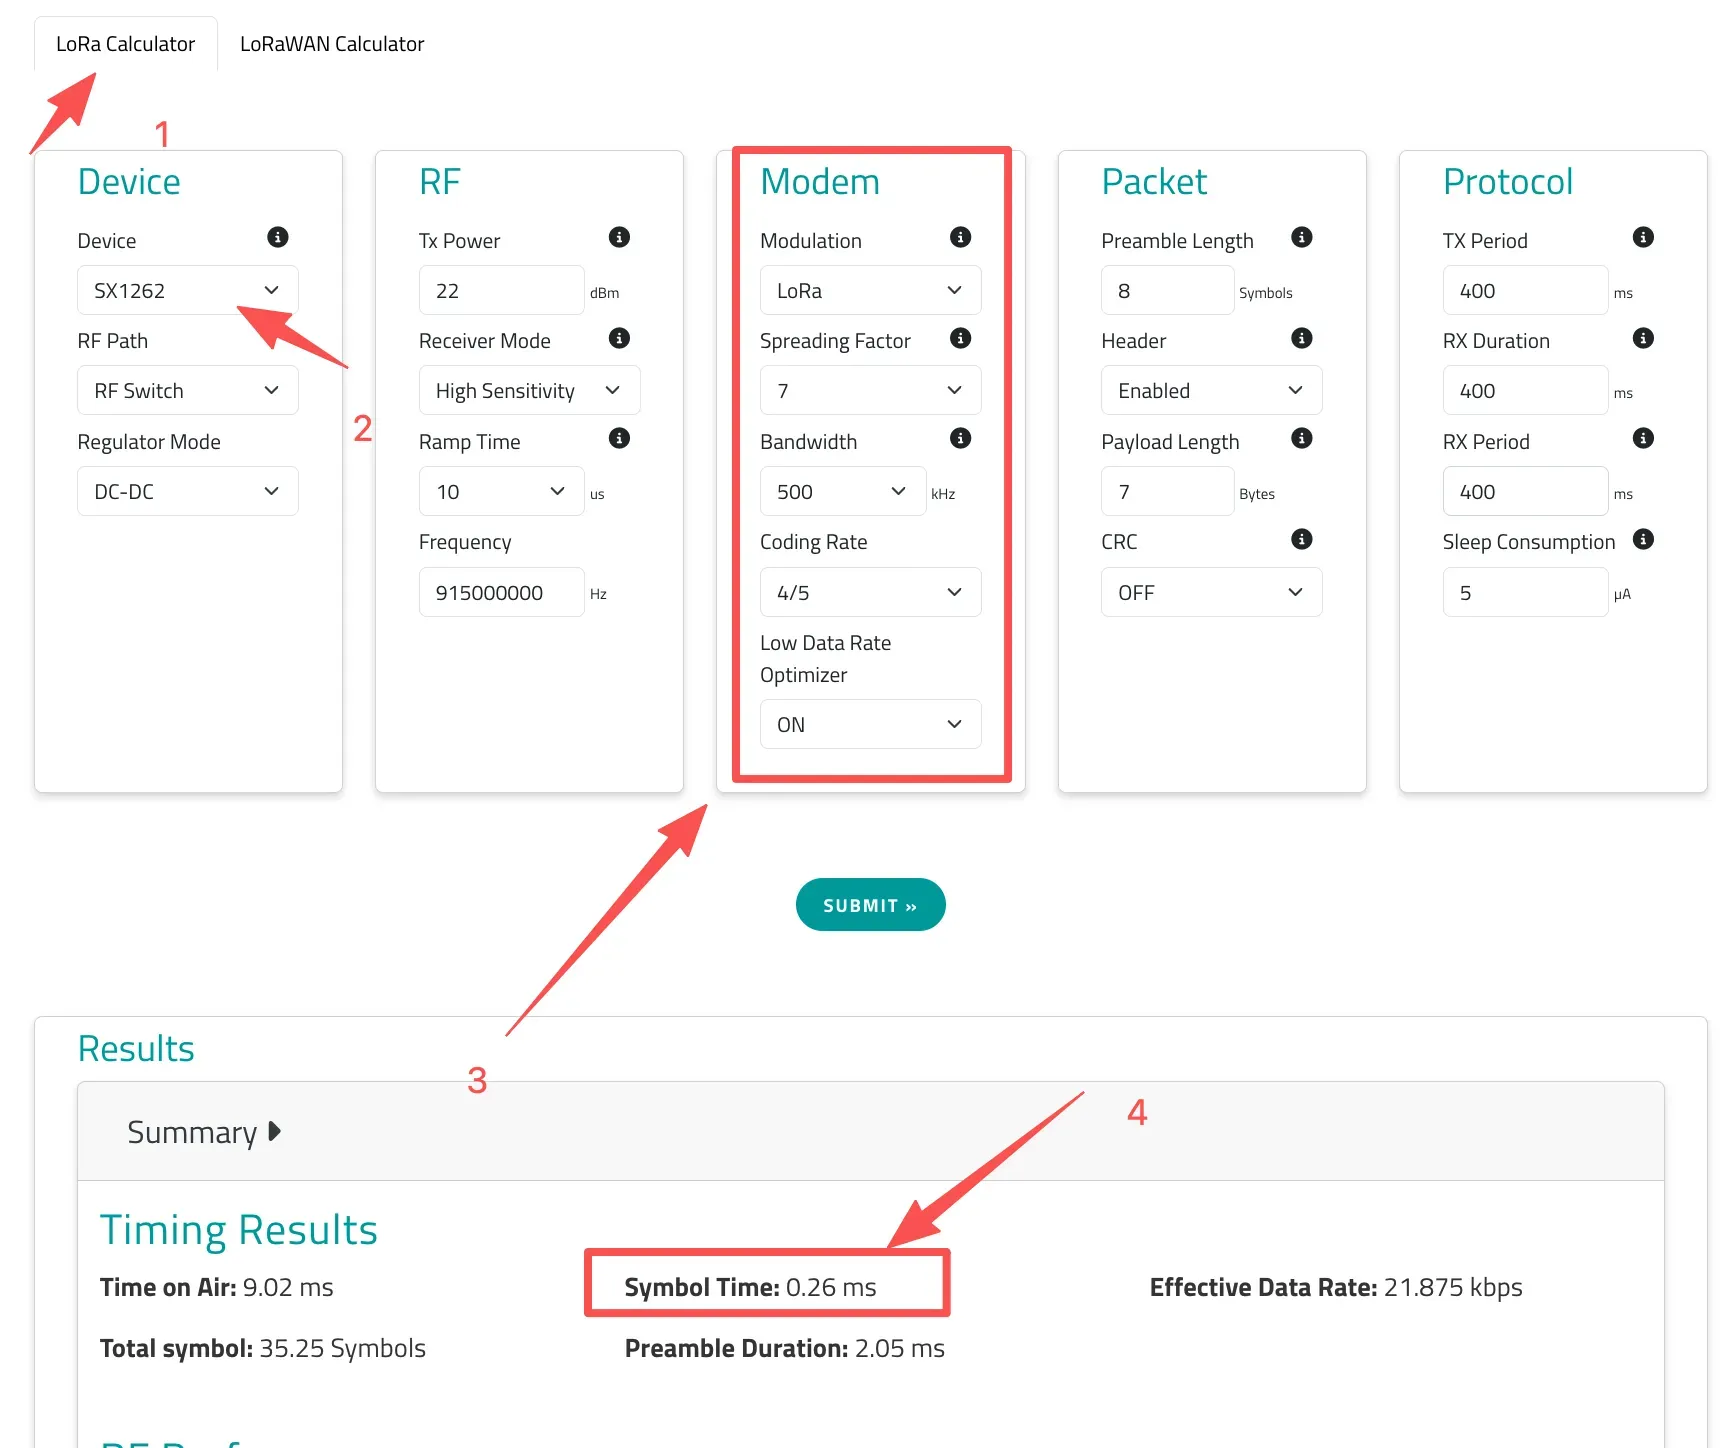The width and height of the screenshot is (1726, 1448).
Task: Open the Ramp Time info tooltip
Action: [618, 438]
